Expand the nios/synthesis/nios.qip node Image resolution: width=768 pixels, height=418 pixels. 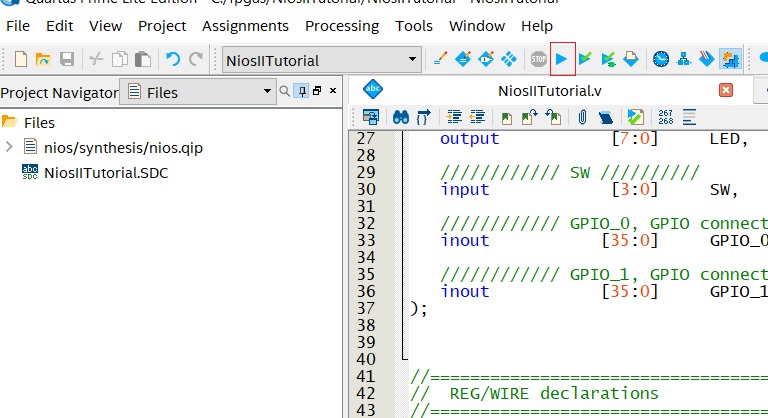[9, 147]
